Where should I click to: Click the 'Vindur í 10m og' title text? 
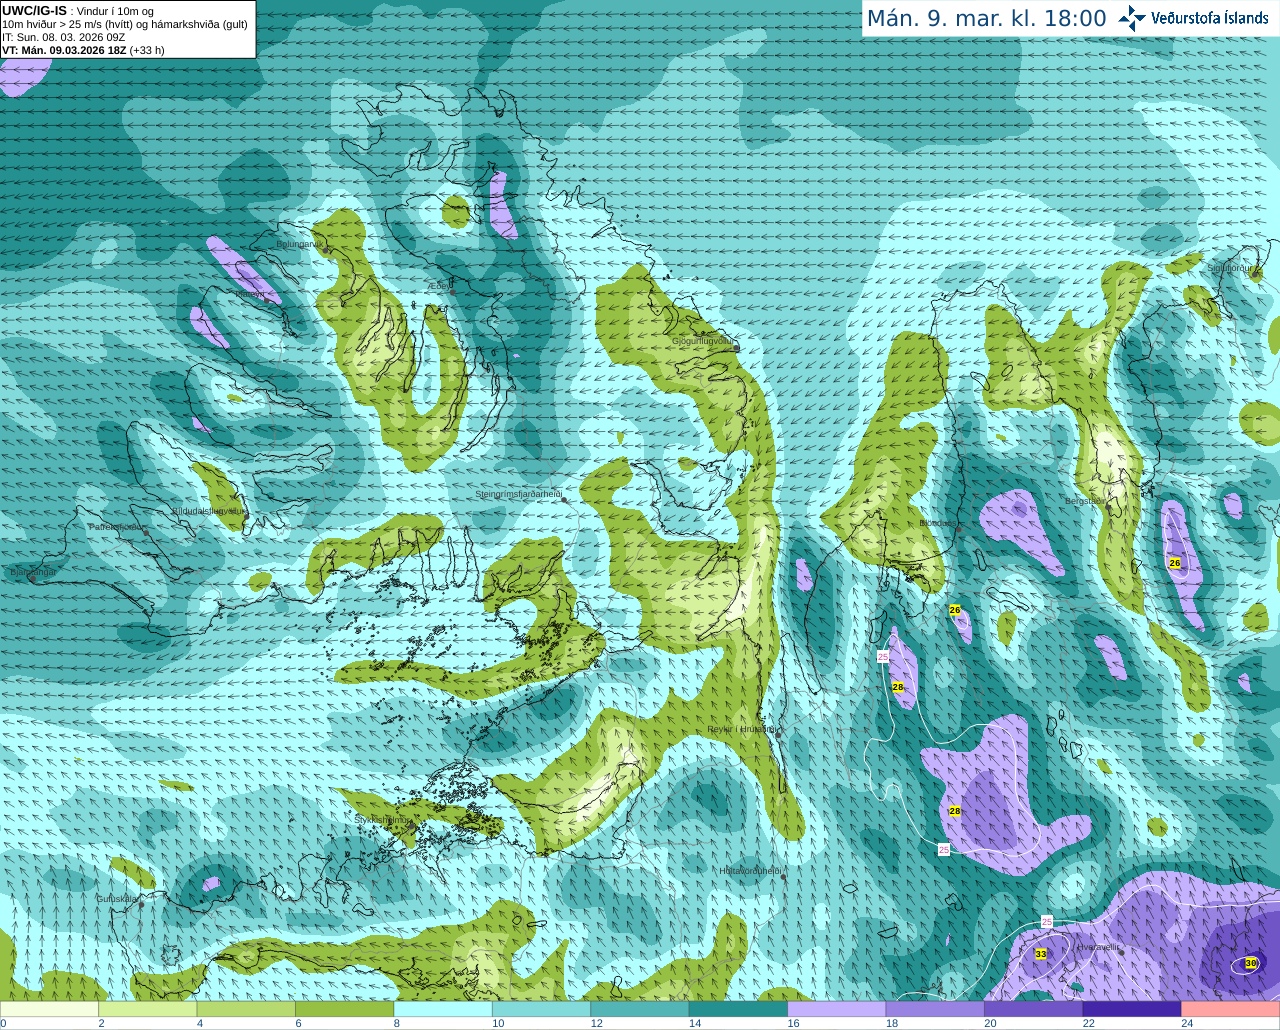coord(115,11)
